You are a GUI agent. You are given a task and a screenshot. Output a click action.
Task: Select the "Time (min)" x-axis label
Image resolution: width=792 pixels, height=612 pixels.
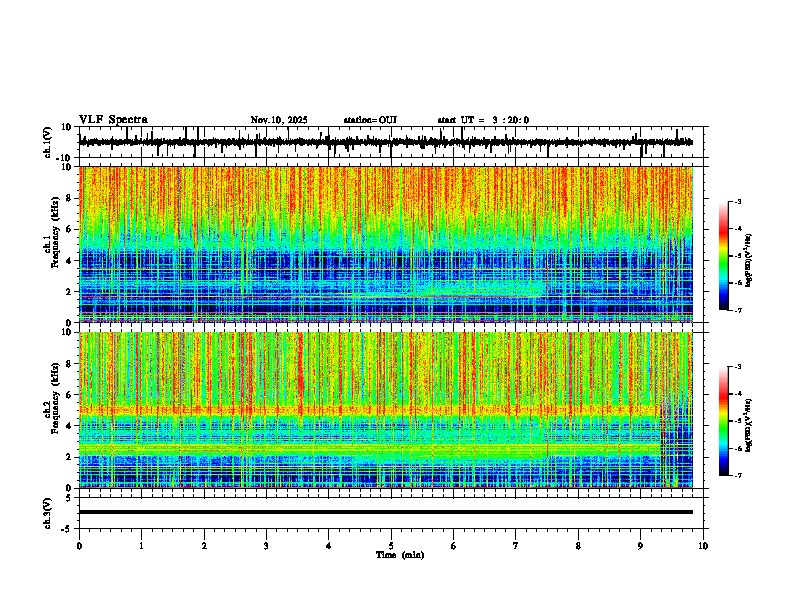[x=400, y=555]
